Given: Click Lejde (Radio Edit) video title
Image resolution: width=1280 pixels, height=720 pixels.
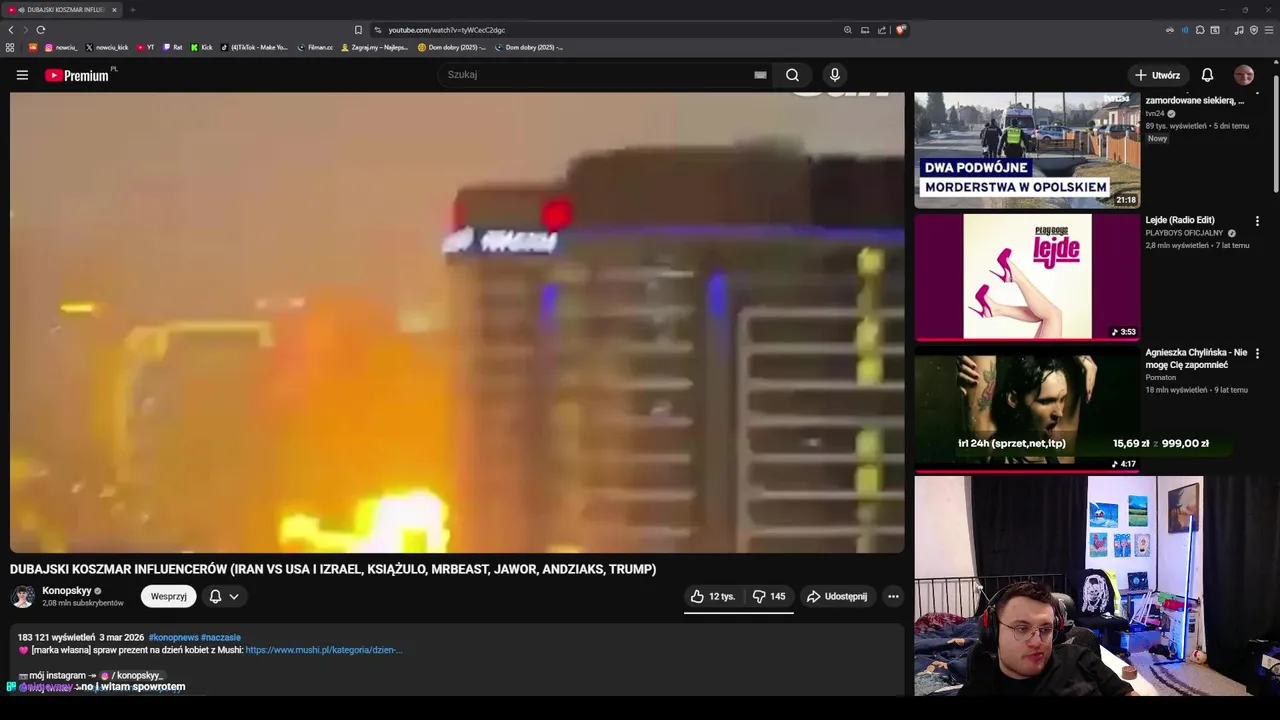Looking at the screenshot, I should (x=1180, y=220).
